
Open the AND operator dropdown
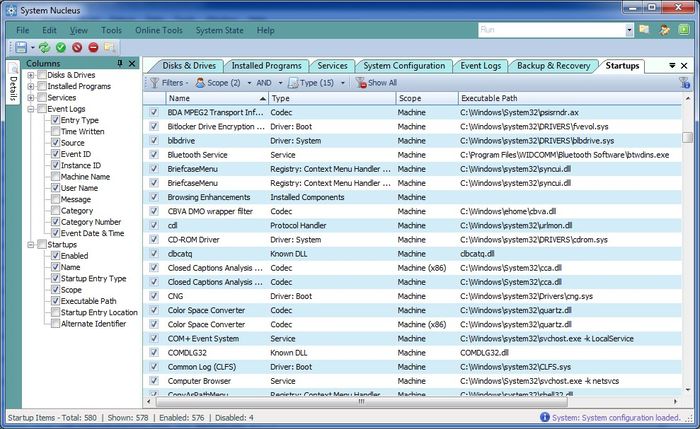(x=280, y=83)
